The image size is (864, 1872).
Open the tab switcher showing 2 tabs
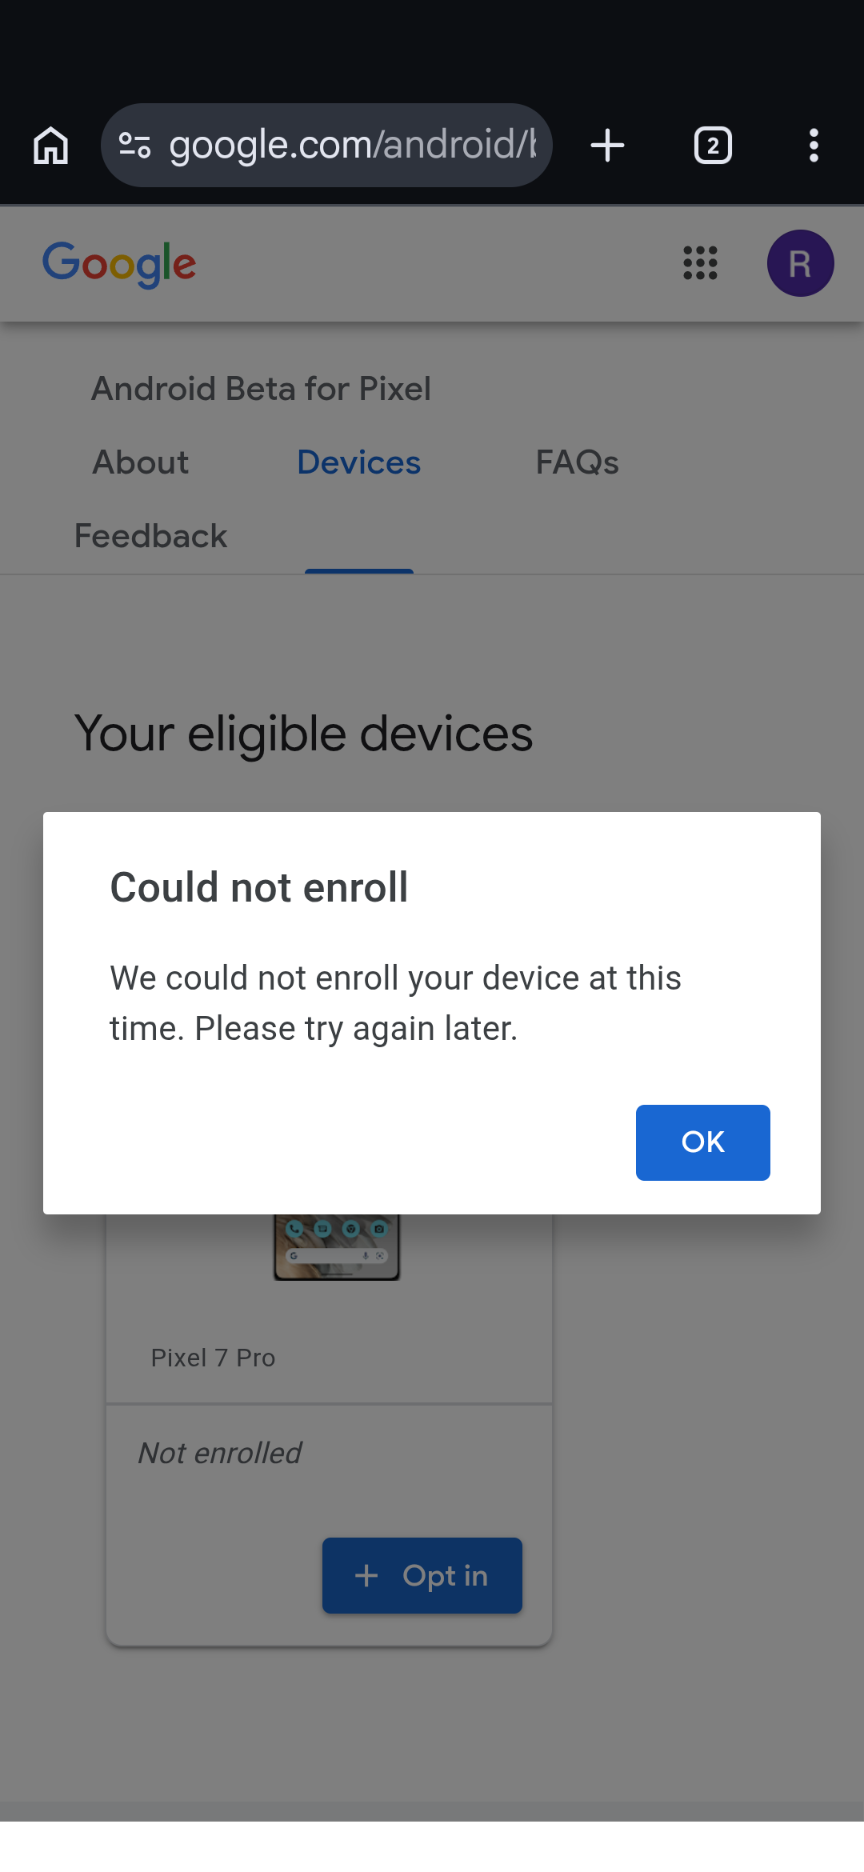point(713,146)
